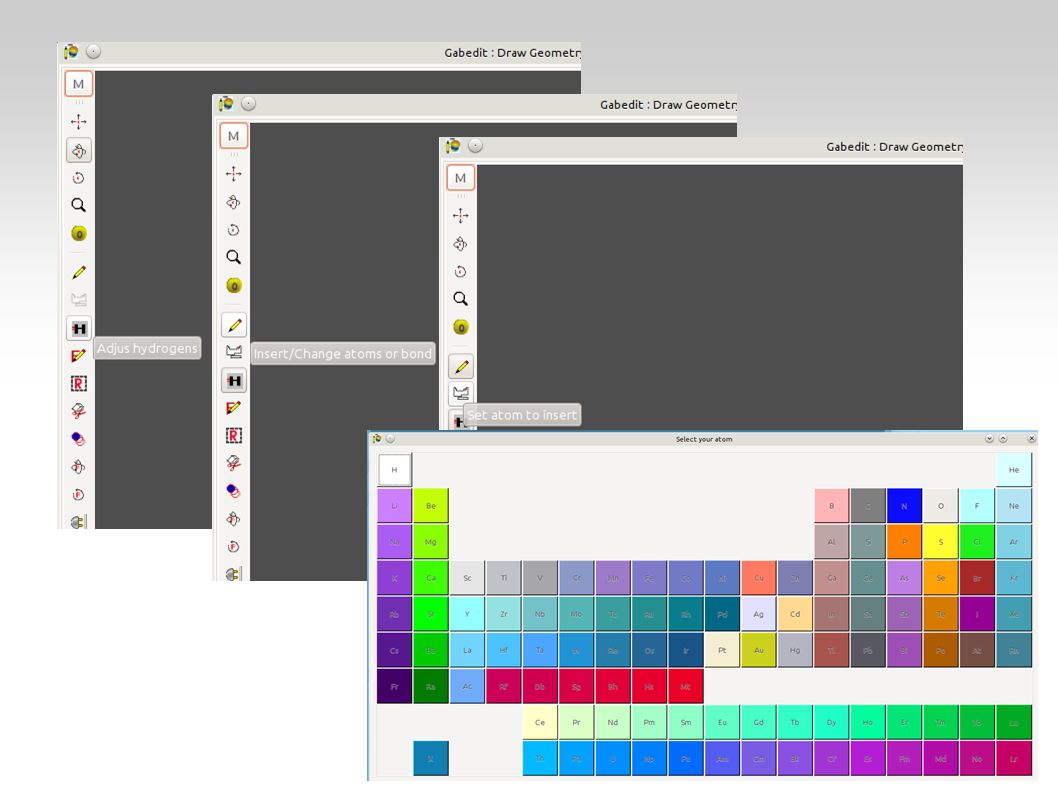This screenshot has width=1058, height=793.
Task: Select the Translate tool in rear Gabedit window
Action: (x=79, y=122)
